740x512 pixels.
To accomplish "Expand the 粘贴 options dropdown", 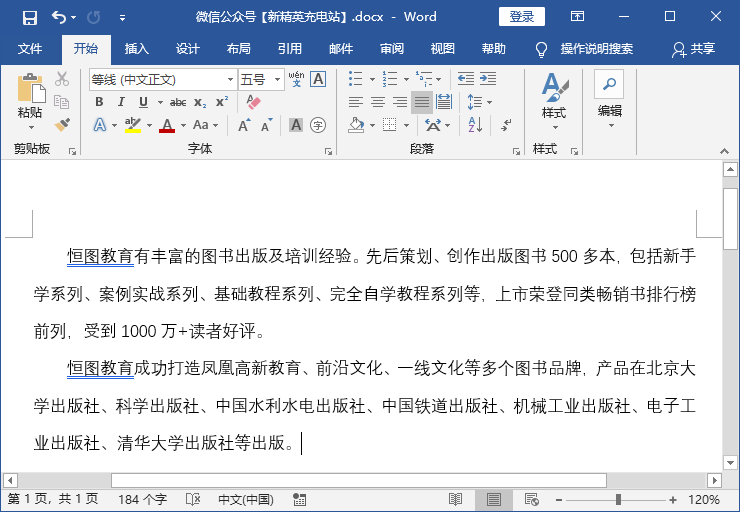I will point(31,127).
